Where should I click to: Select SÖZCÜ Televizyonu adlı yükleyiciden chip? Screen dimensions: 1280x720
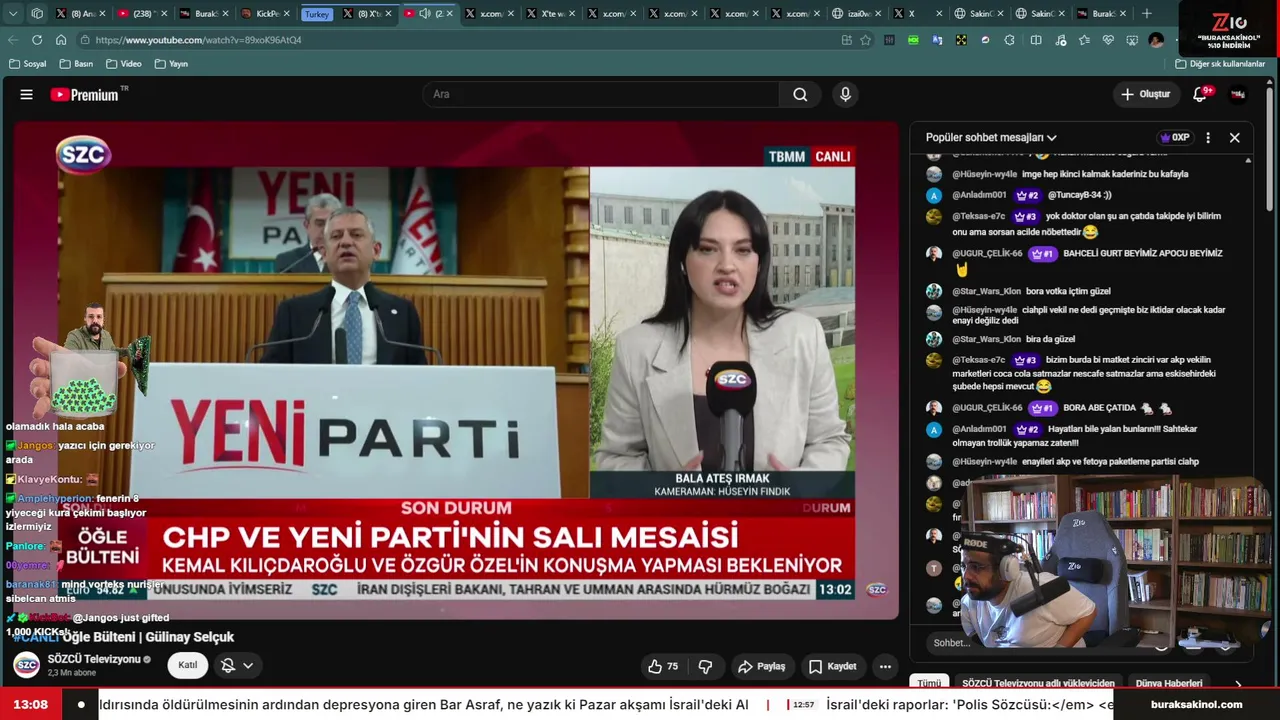point(1038,683)
